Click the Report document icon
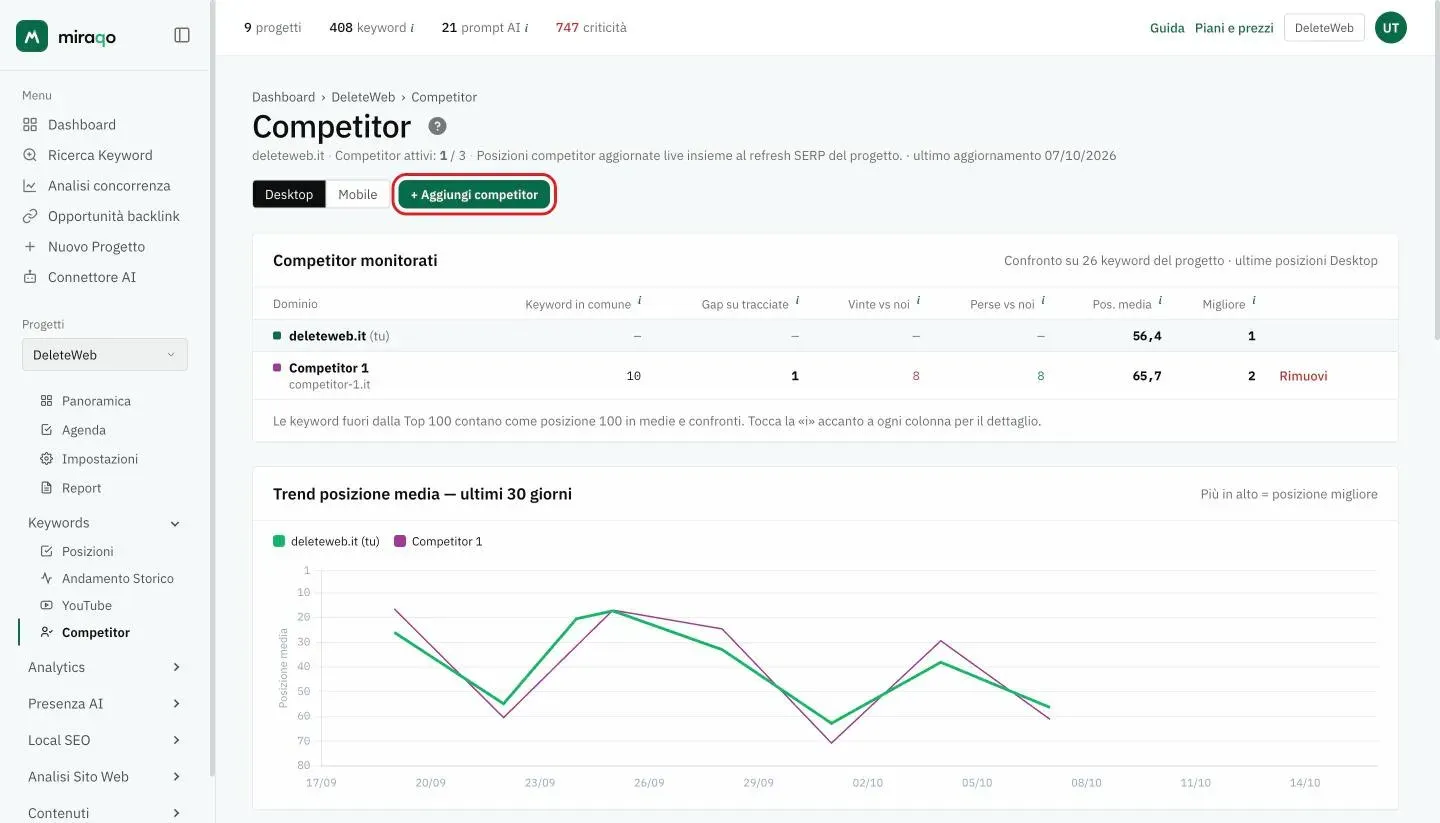 tap(46, 488)
